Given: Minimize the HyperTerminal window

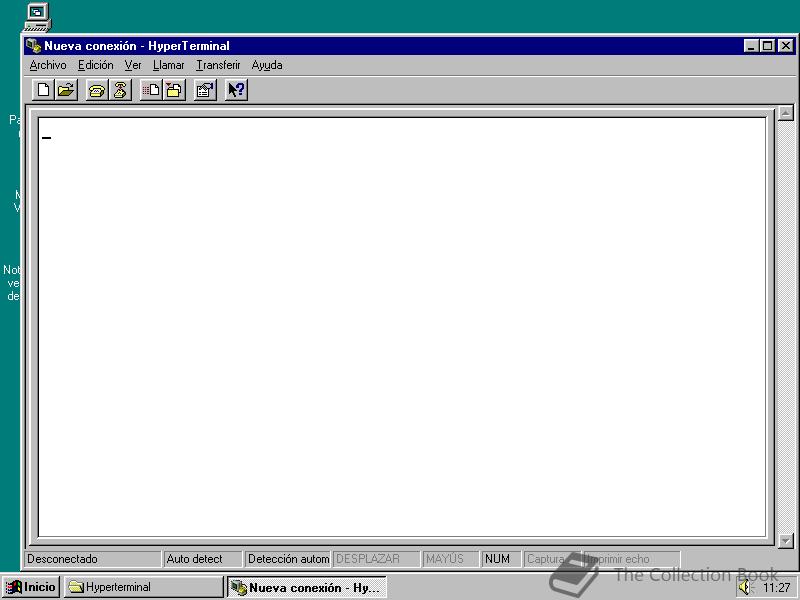Looking at the screenshot, I should click(x=751, y=46).
